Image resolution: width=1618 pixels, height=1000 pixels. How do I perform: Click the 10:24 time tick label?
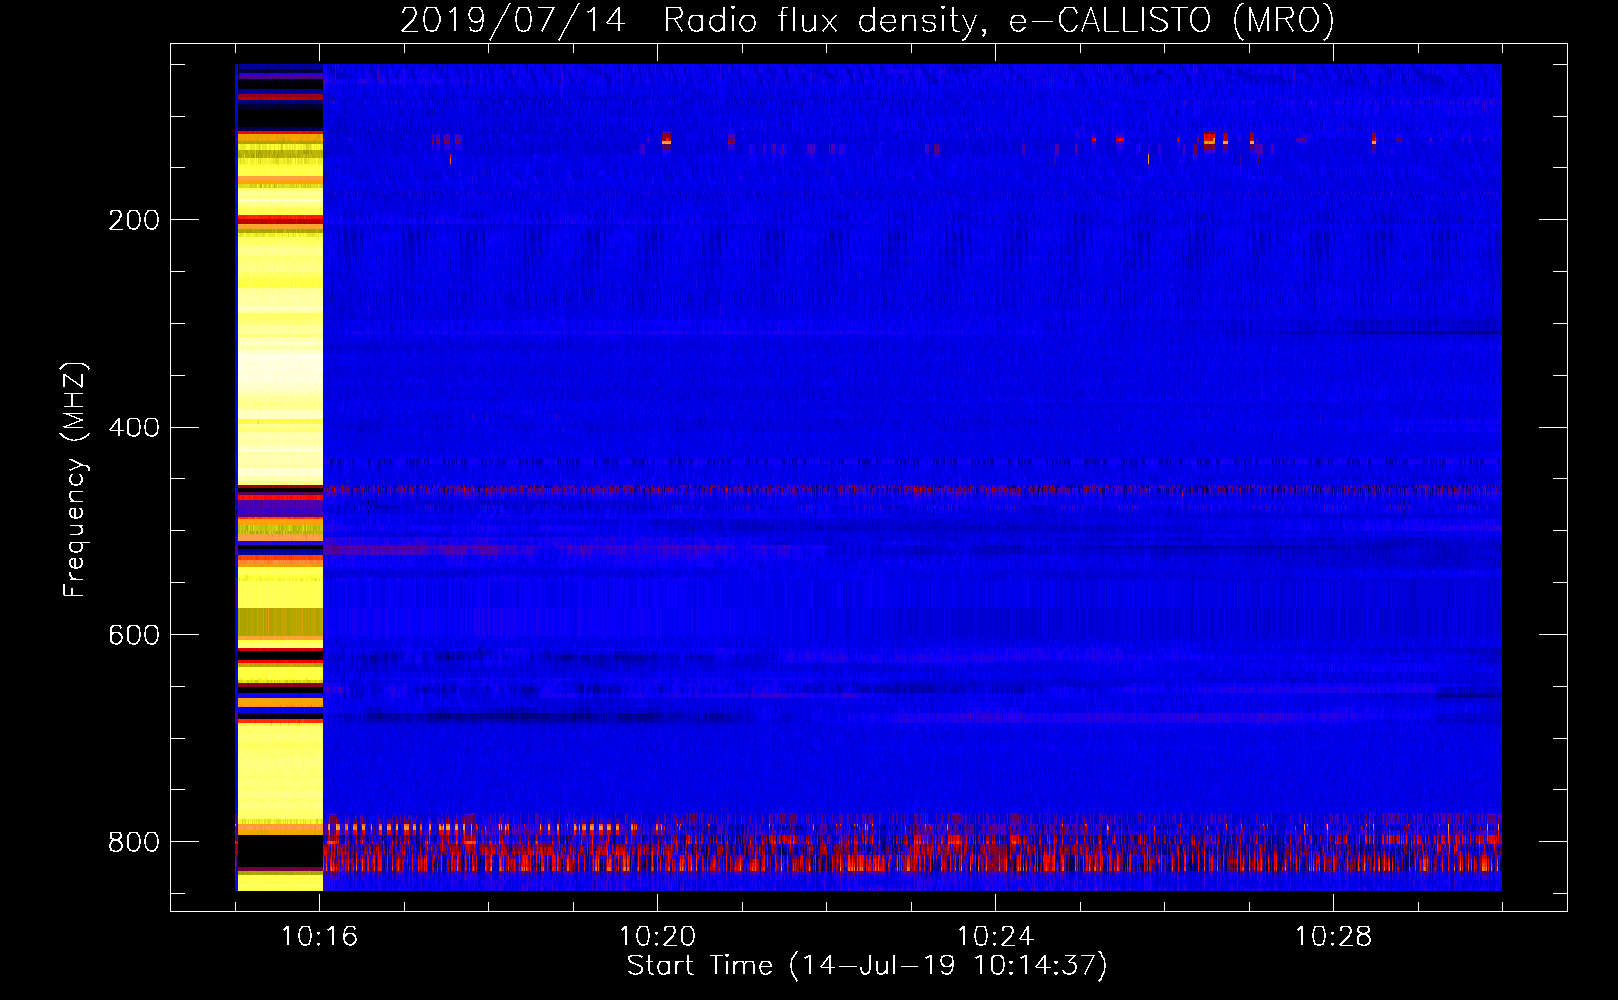[995, 937]
